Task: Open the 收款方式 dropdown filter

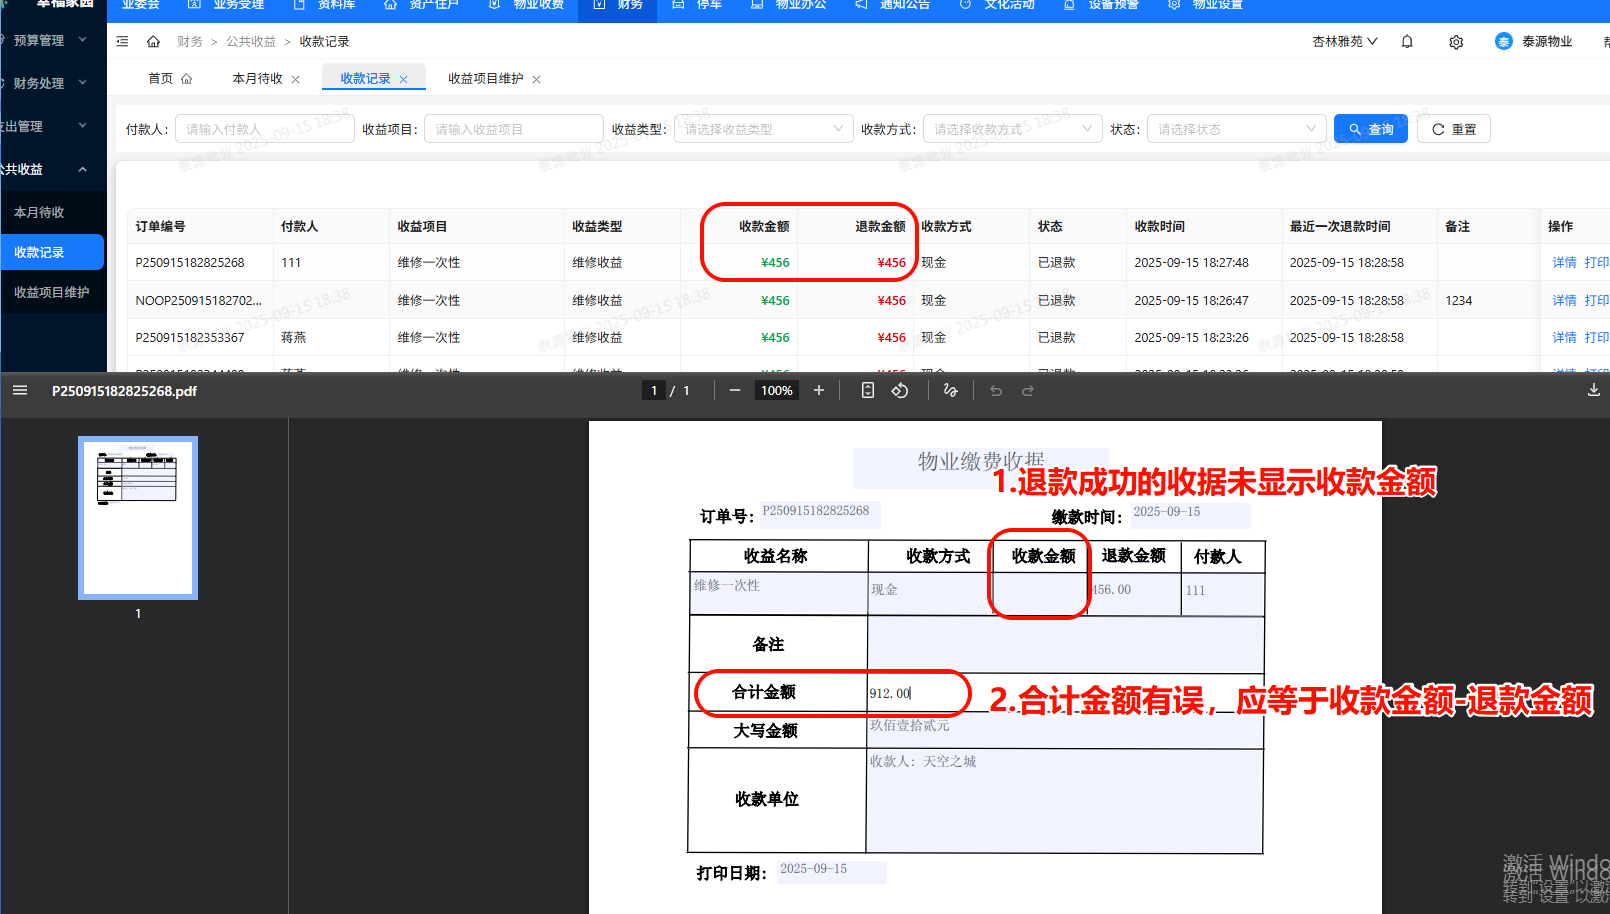Action: coord(1012,128)
